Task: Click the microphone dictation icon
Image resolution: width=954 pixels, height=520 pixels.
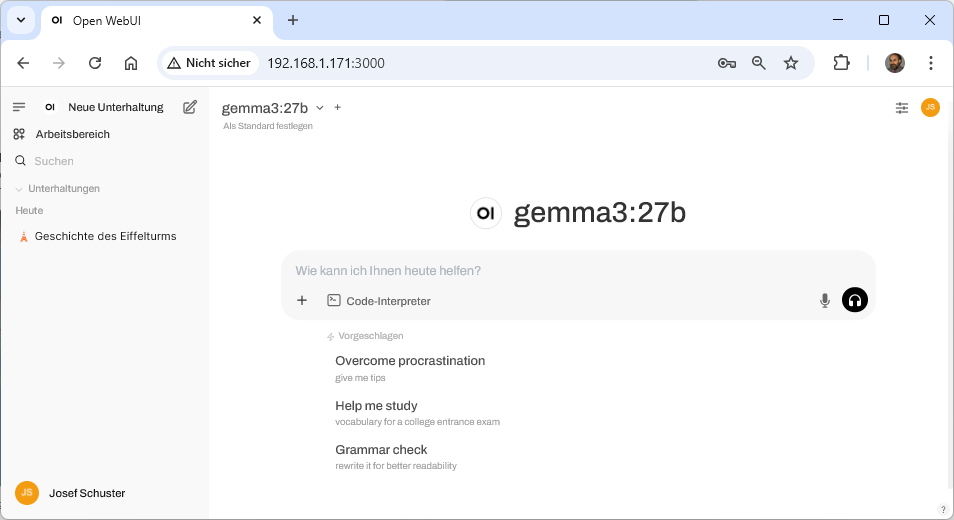Action: (825, 300)
